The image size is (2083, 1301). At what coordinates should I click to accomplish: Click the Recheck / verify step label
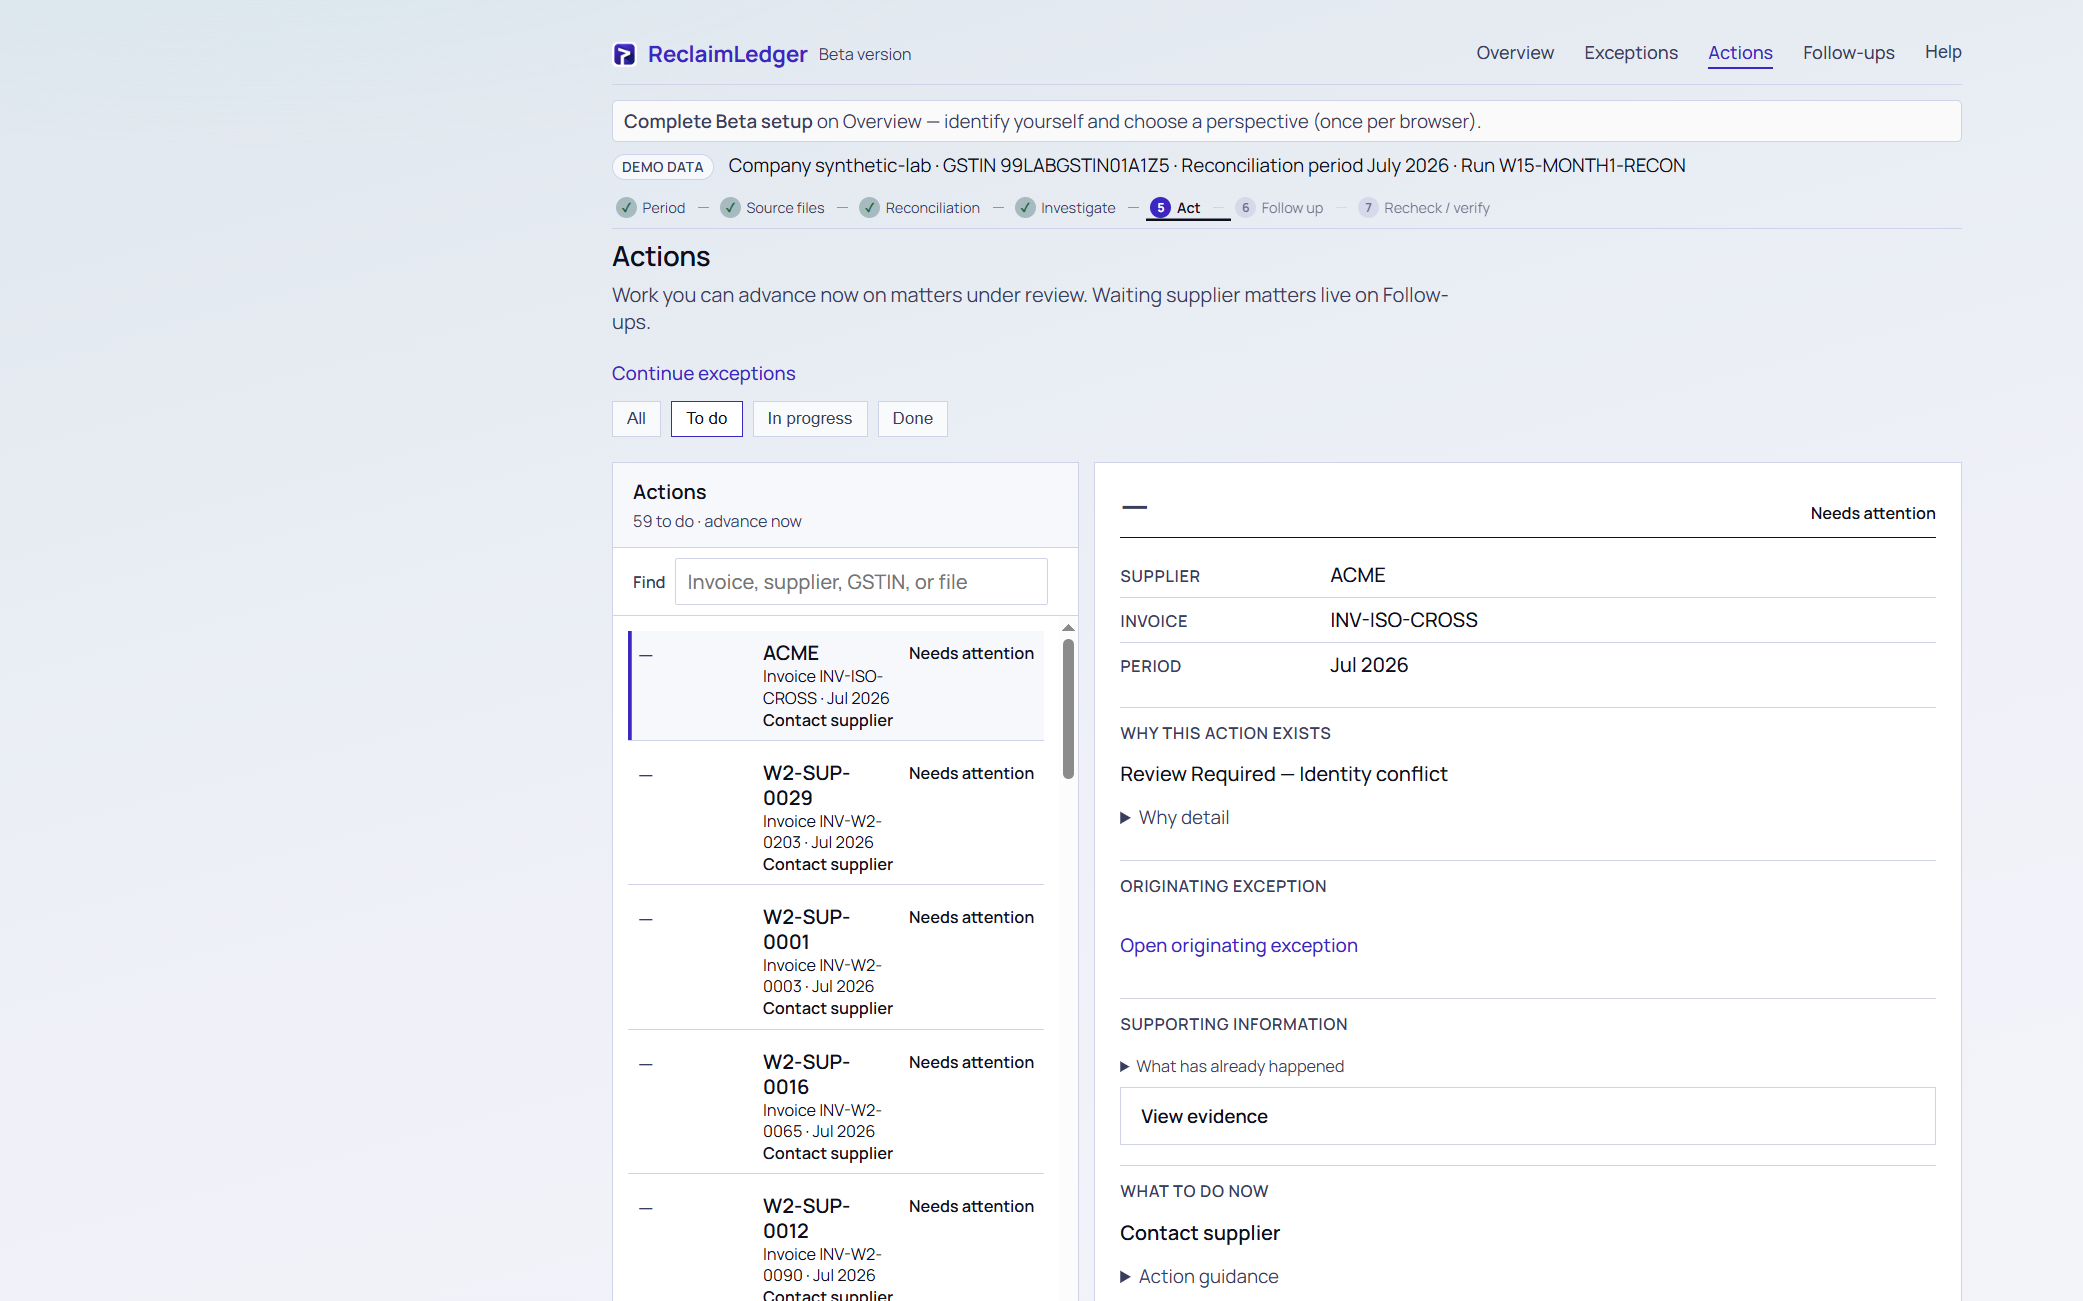tap(1437, 208)
